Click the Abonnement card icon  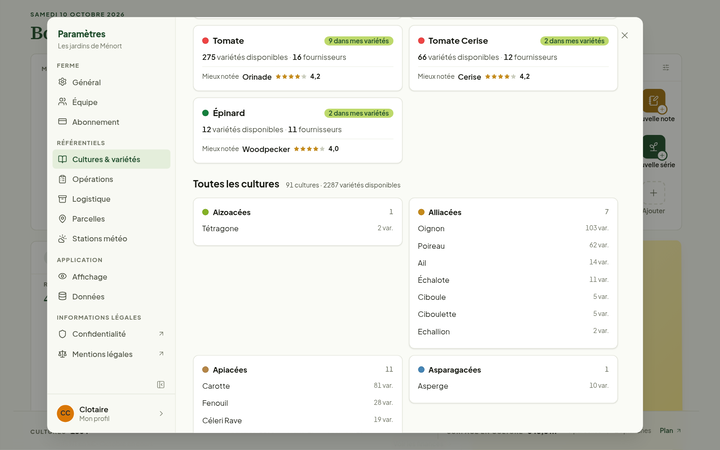coord(62,122)
